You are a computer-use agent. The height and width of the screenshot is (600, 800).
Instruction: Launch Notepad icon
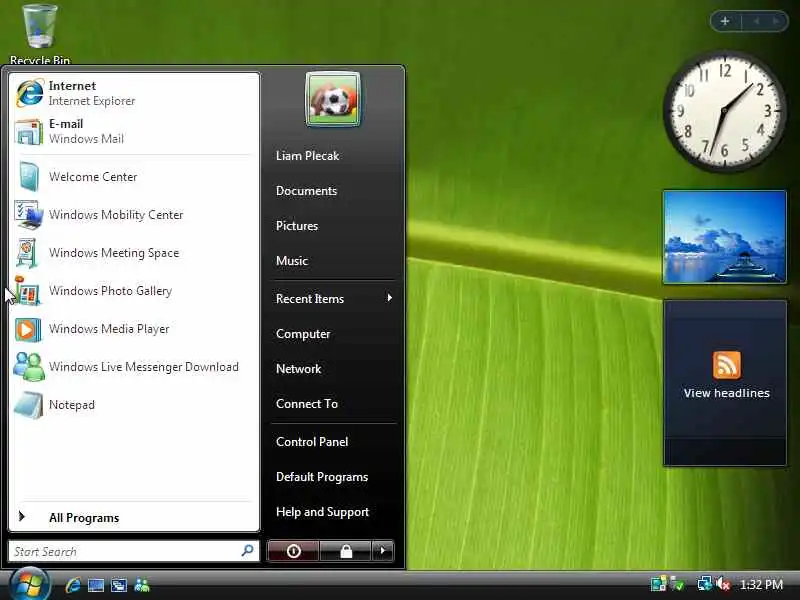coord(29,405)
